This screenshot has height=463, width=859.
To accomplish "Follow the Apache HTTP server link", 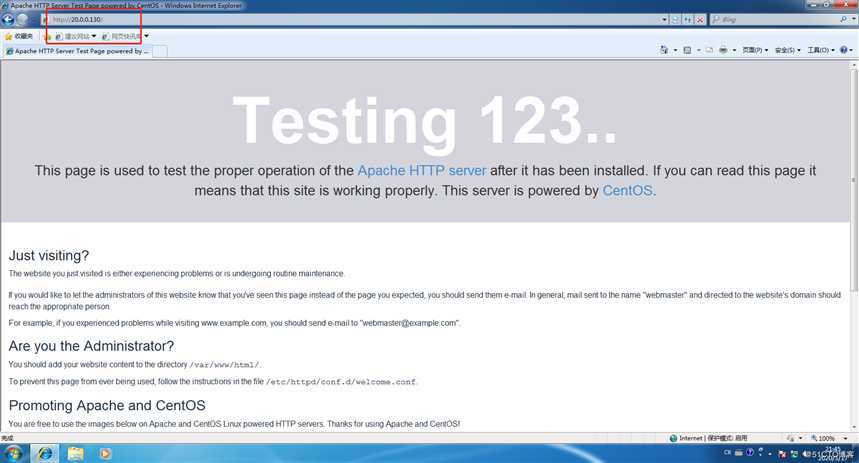I will tap(422, 171).
